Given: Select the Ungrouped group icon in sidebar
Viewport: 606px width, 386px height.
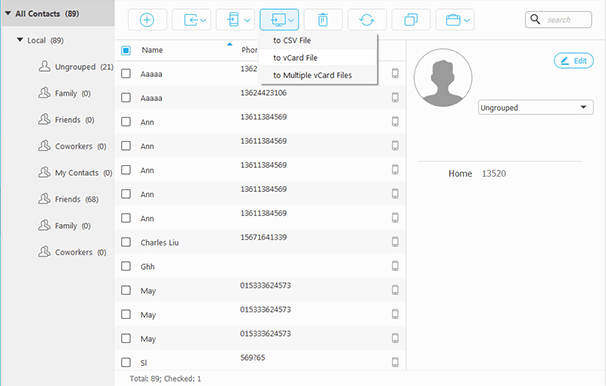Looking at the screenshot, I should [44, 66].
